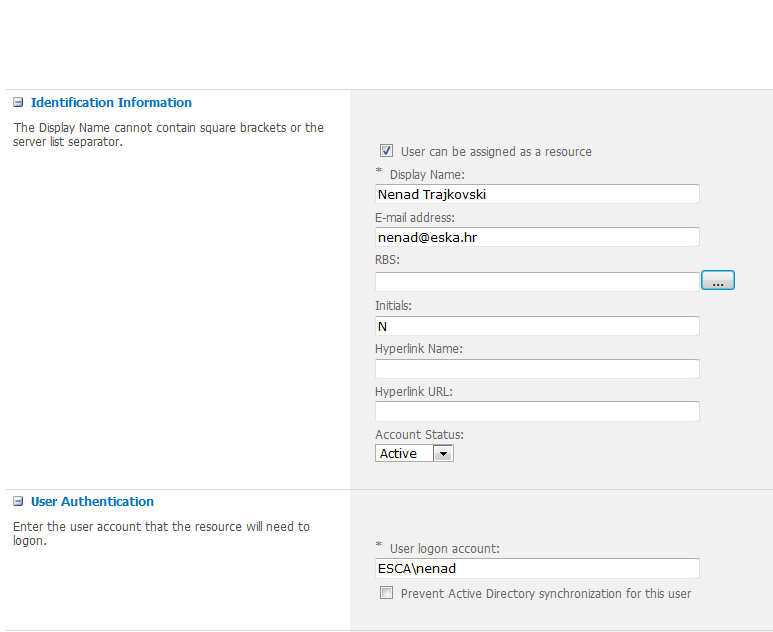Click the 'Prevent Active Directory synchronization' label text

pyautogui.click(x=545, y=594)
